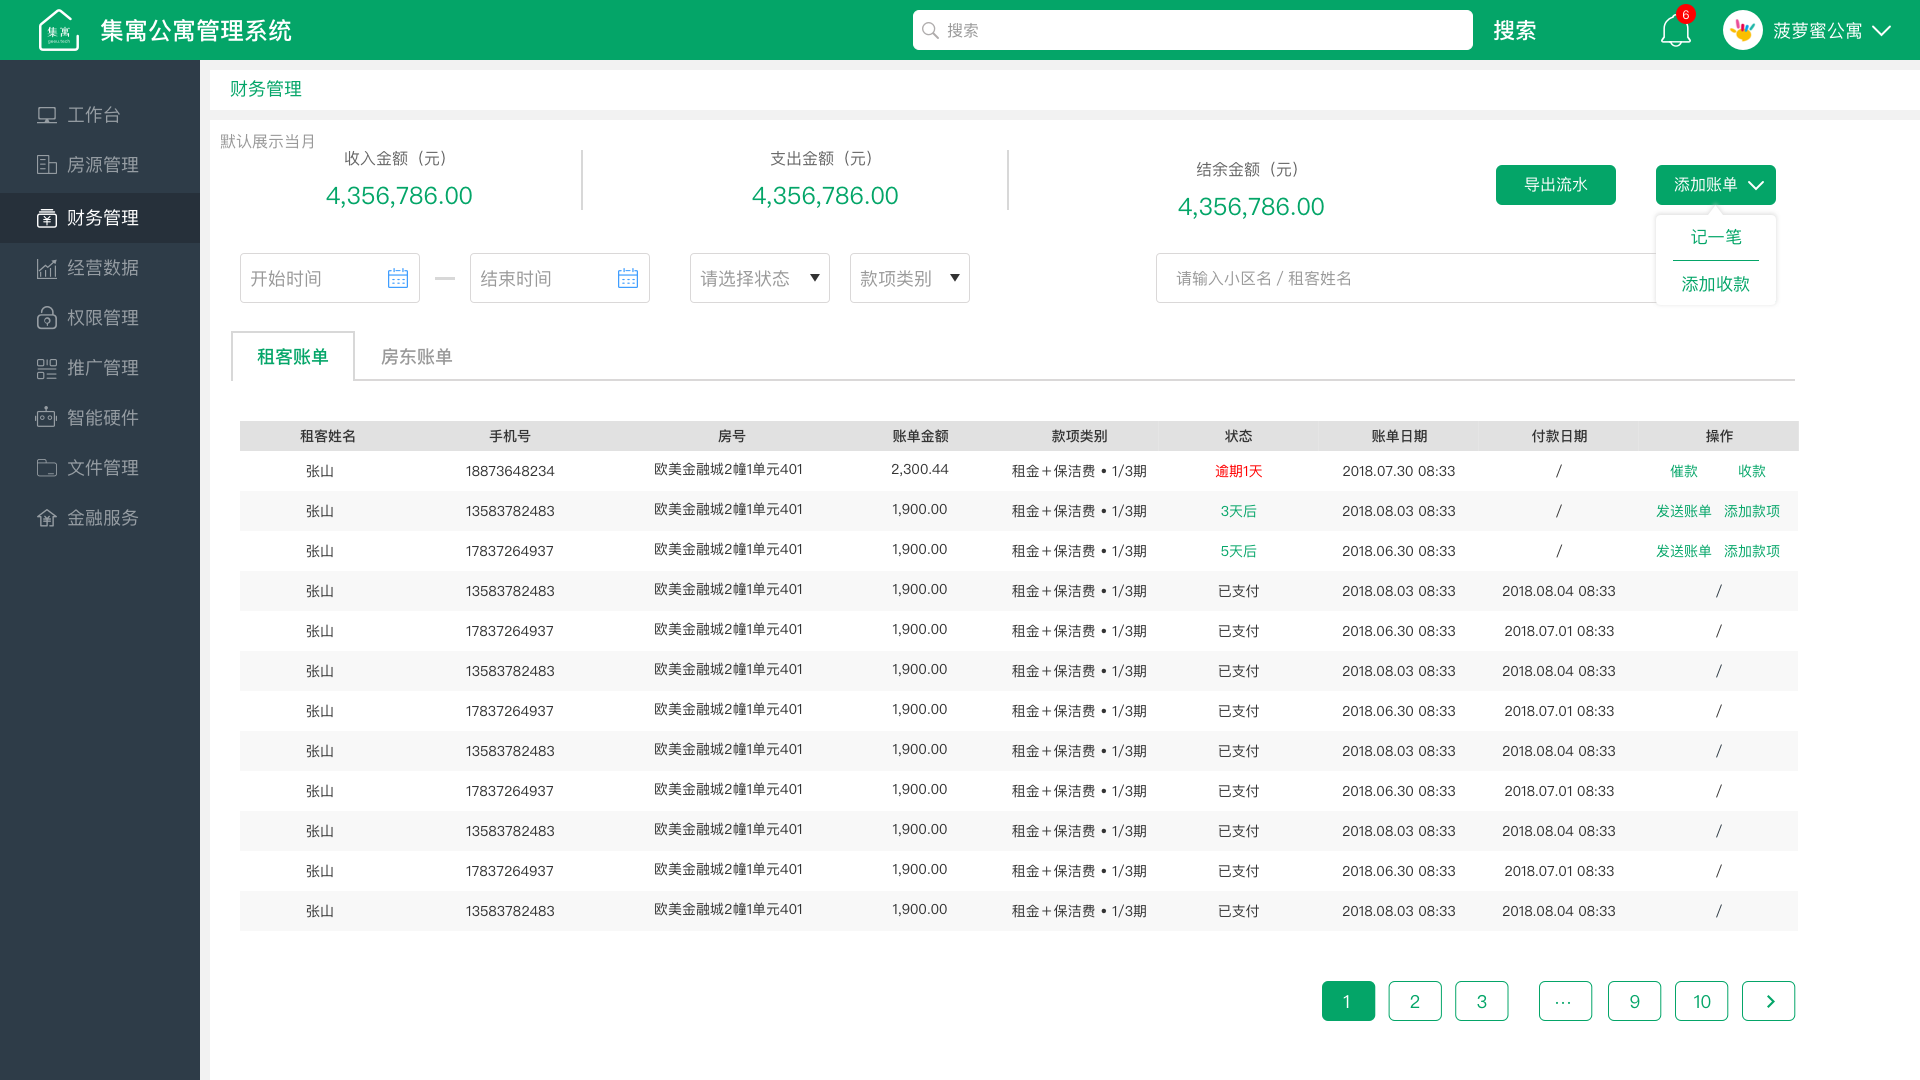The image size is (1920, 1080).
Task: Click the 文件管理 folder icon
Action: pos(47,468)
